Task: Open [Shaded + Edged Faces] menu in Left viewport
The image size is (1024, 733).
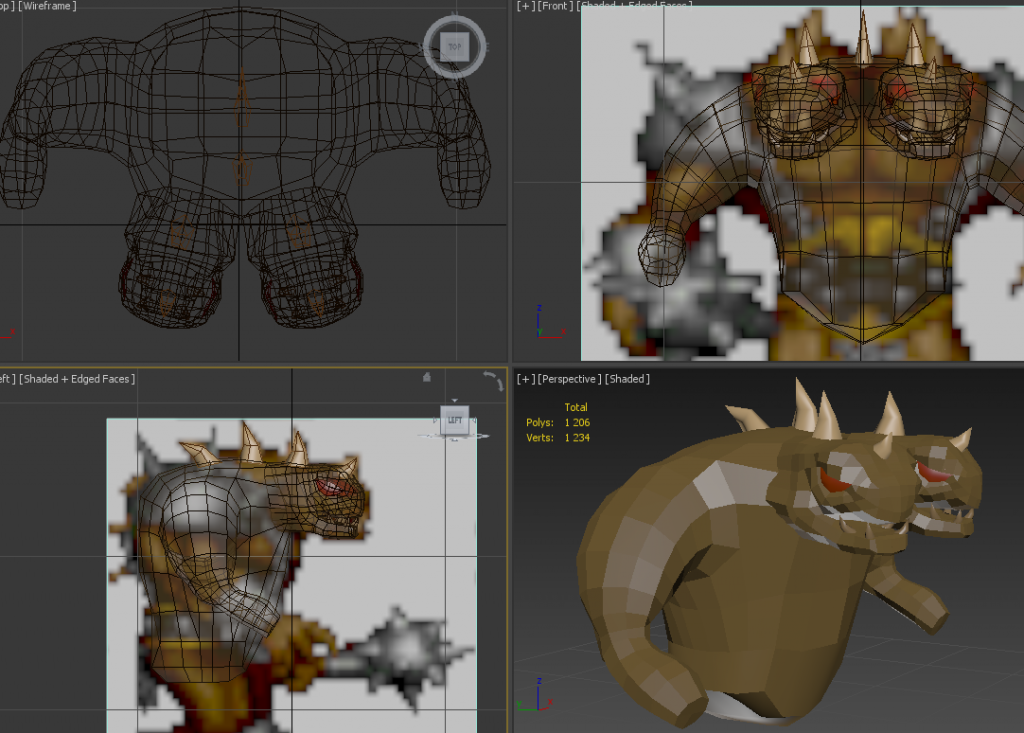Action: pyautogui.click(x=77, y=379)
